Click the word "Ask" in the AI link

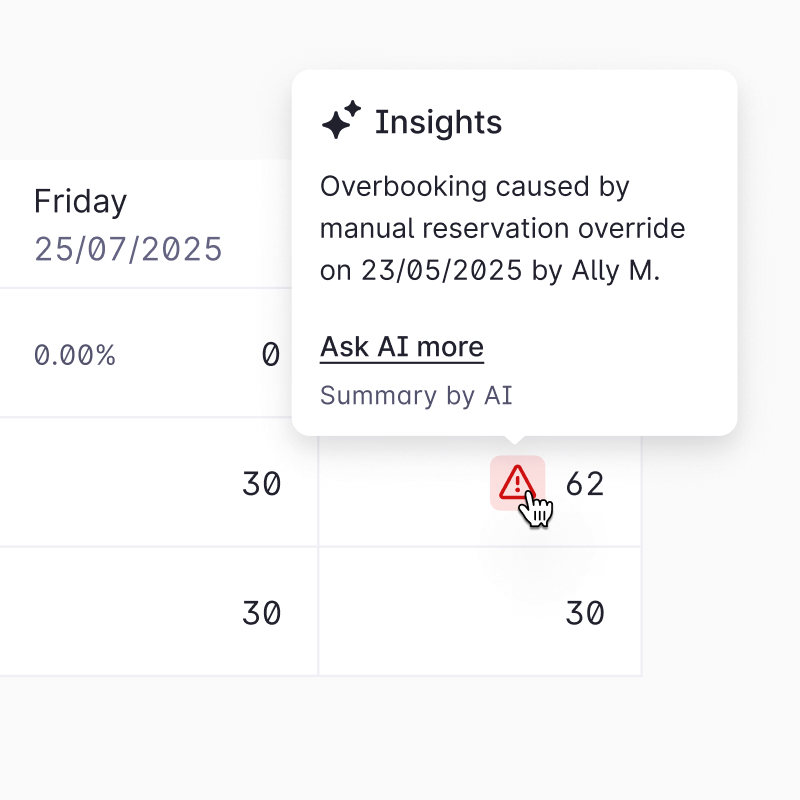point(345,347)
